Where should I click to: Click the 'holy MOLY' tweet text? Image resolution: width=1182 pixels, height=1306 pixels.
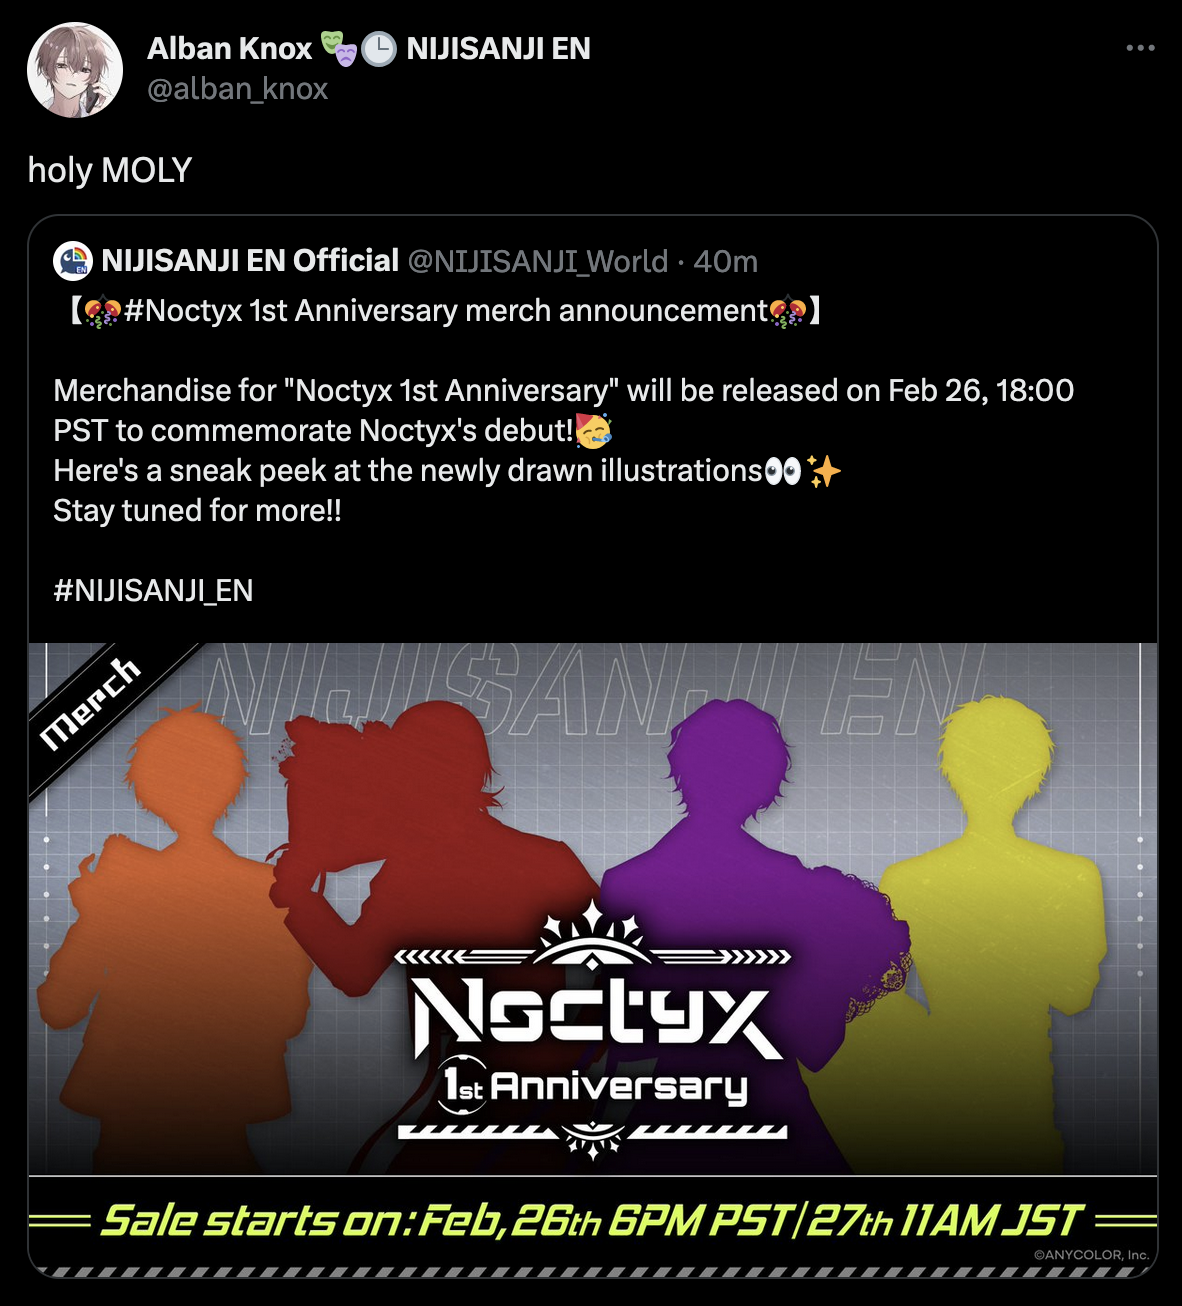pyautogui.click(x=110, y=170)
